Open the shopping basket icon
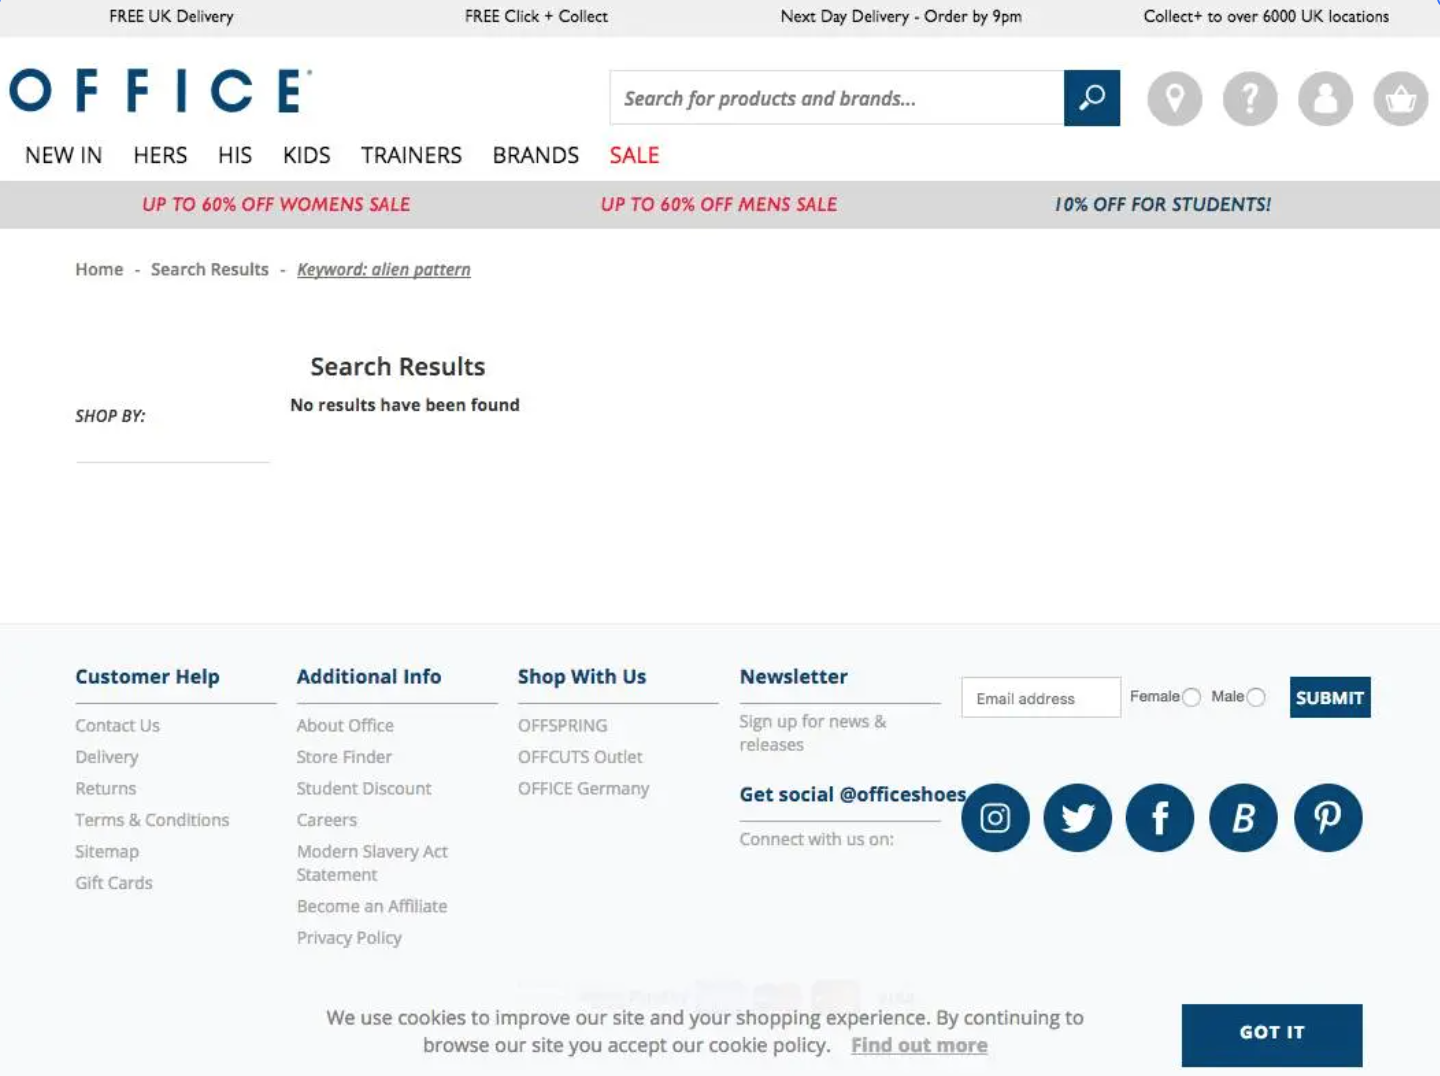 click(x=1400, y=98)
